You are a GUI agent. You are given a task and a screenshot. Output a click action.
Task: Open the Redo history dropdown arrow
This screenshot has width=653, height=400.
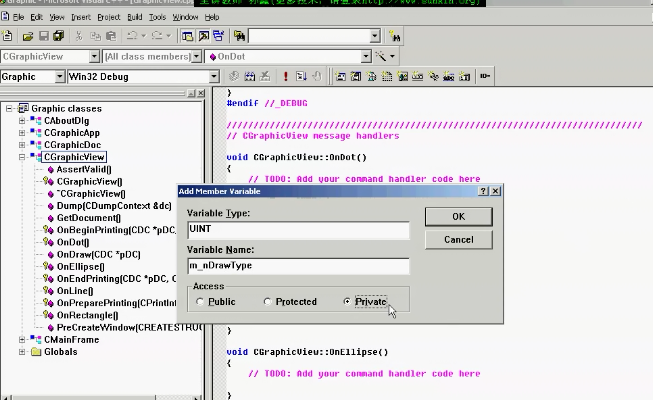pyautogui.click(x=169, y=36)
